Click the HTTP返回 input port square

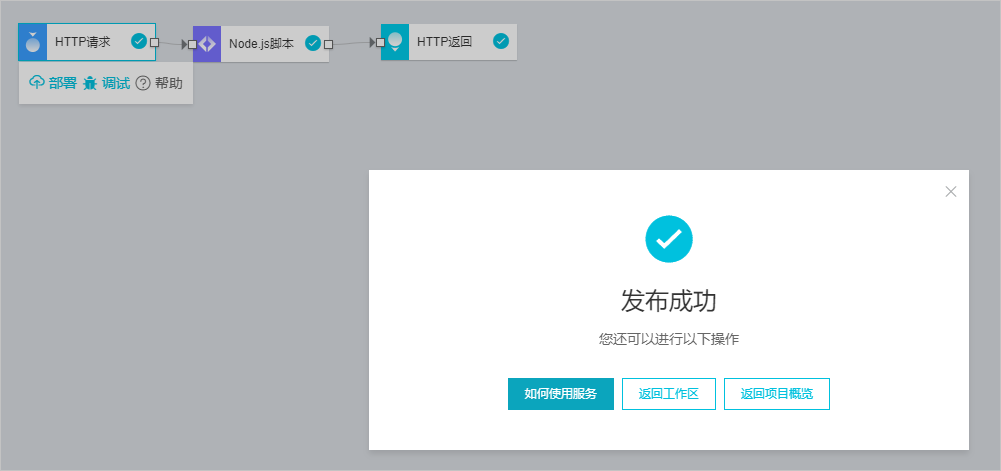[380, 43]
